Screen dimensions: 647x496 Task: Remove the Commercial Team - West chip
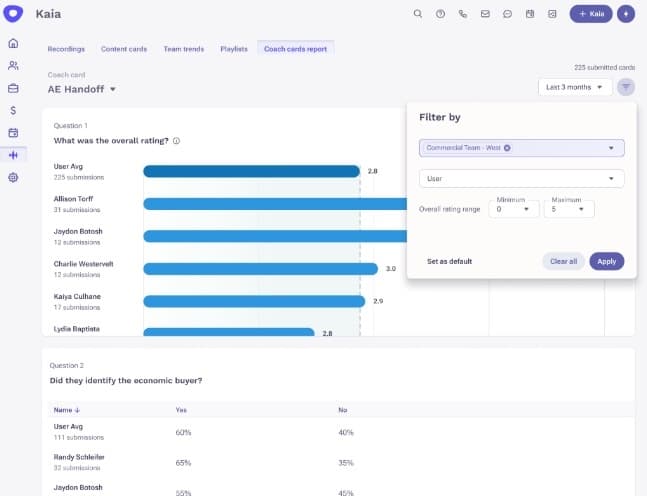[x=507, y=148]
